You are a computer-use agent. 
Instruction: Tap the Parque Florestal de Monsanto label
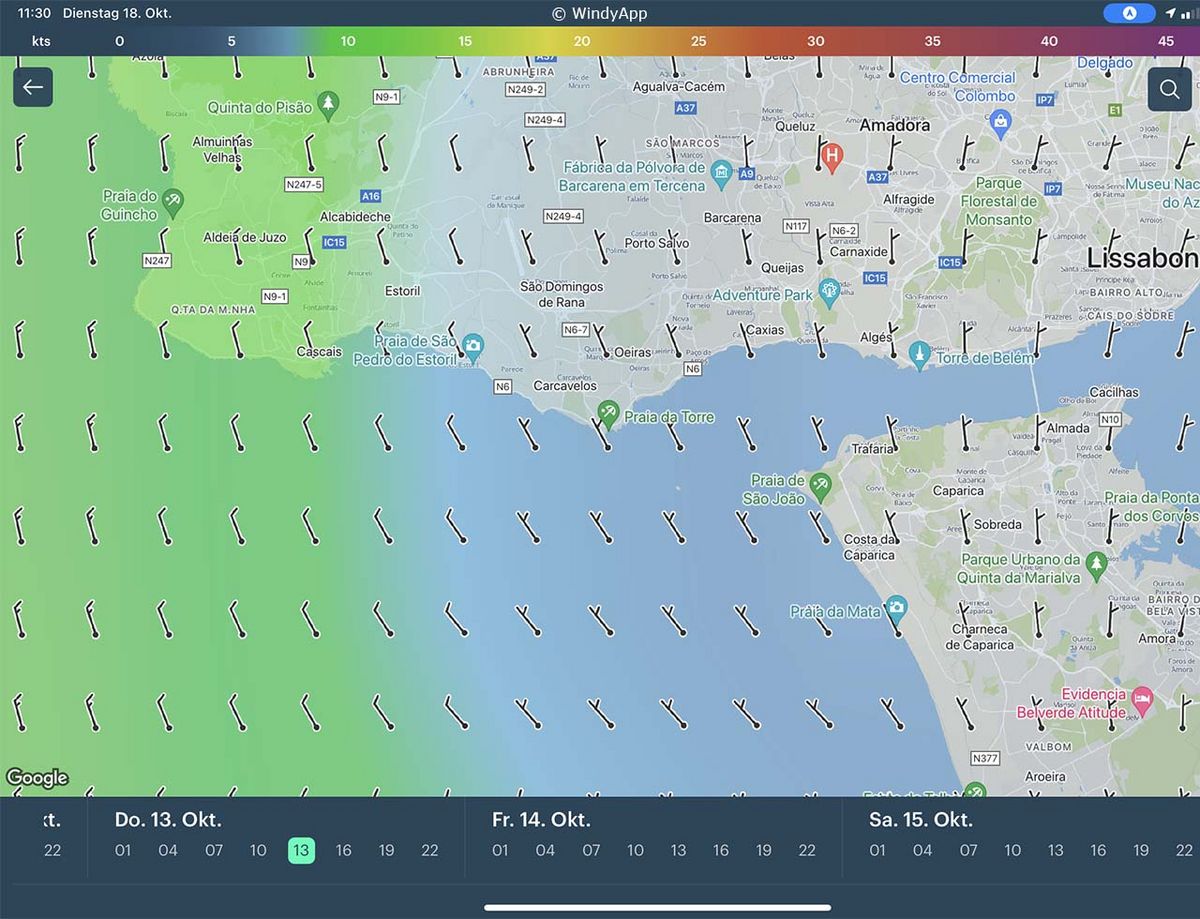(x=999, y=201)
